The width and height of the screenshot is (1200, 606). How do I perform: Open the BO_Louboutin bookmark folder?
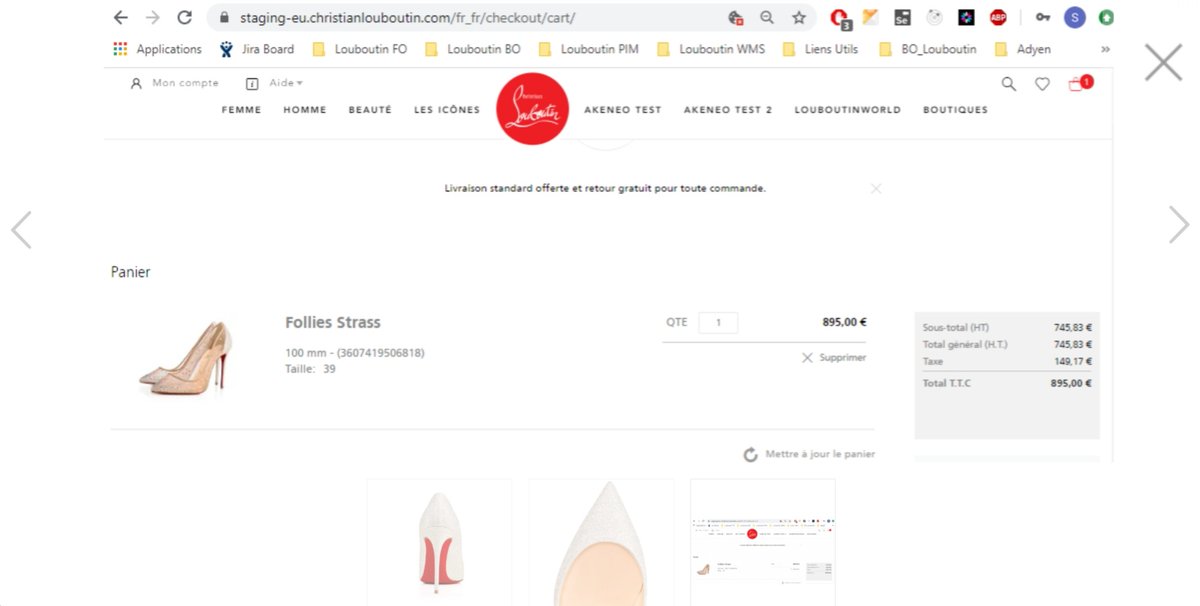[928, 49]
